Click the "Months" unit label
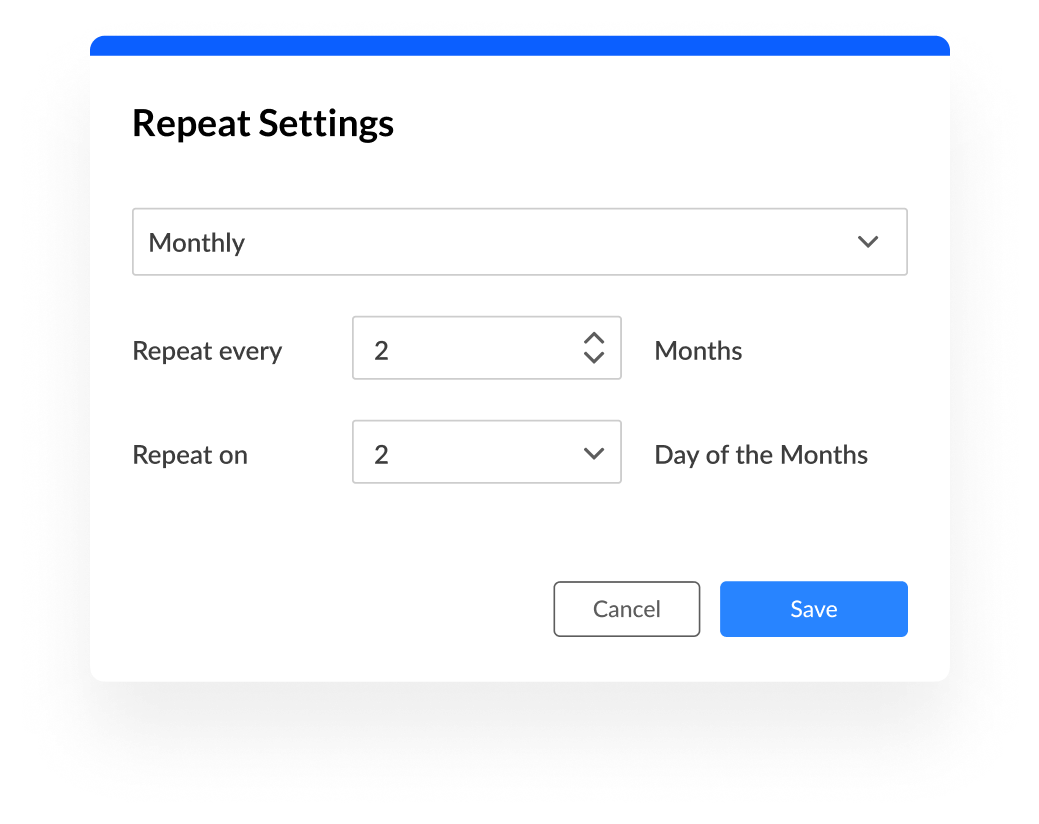 [698, 351]
